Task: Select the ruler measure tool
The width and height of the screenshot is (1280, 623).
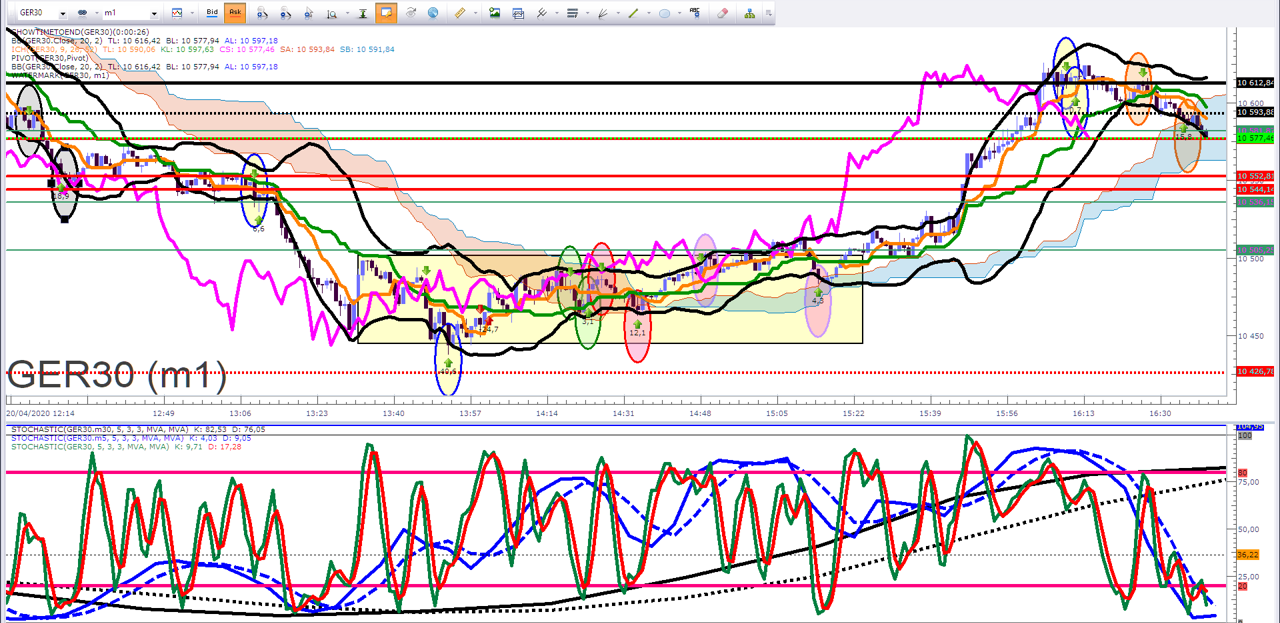Action: 460,13
